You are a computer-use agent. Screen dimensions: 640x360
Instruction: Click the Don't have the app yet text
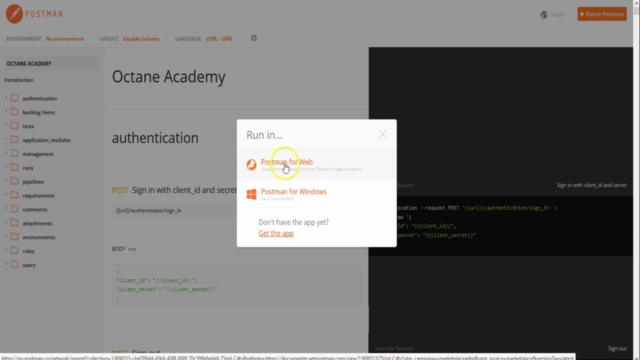293,222
